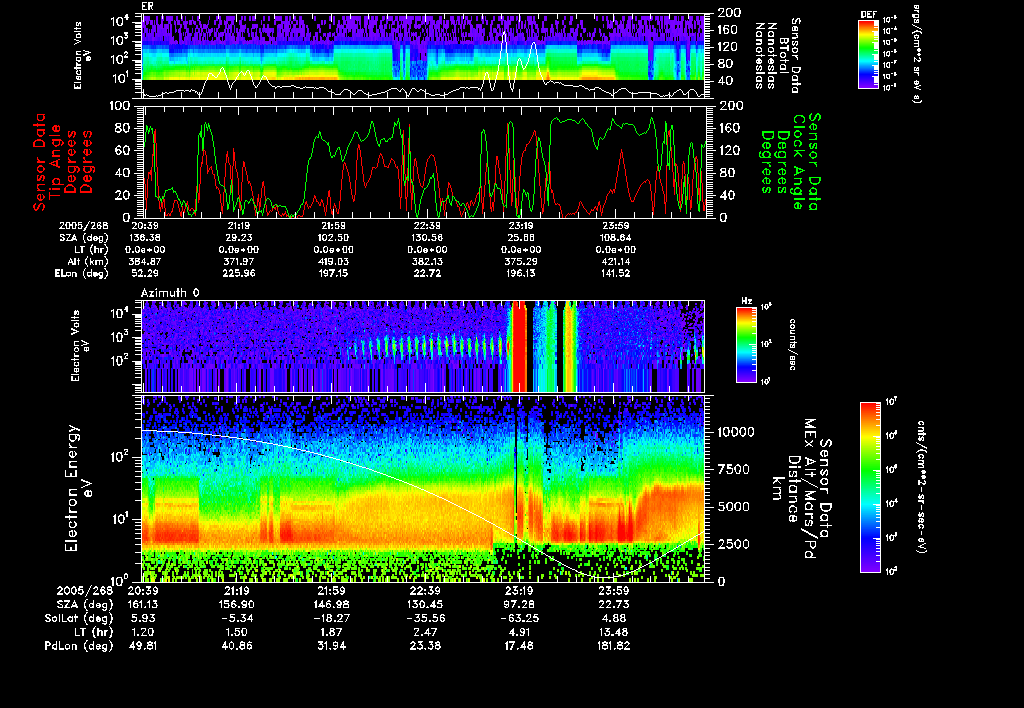
Task: Click ELon value "197.15"
Action: pyautogui.click(x=333, y=274)
